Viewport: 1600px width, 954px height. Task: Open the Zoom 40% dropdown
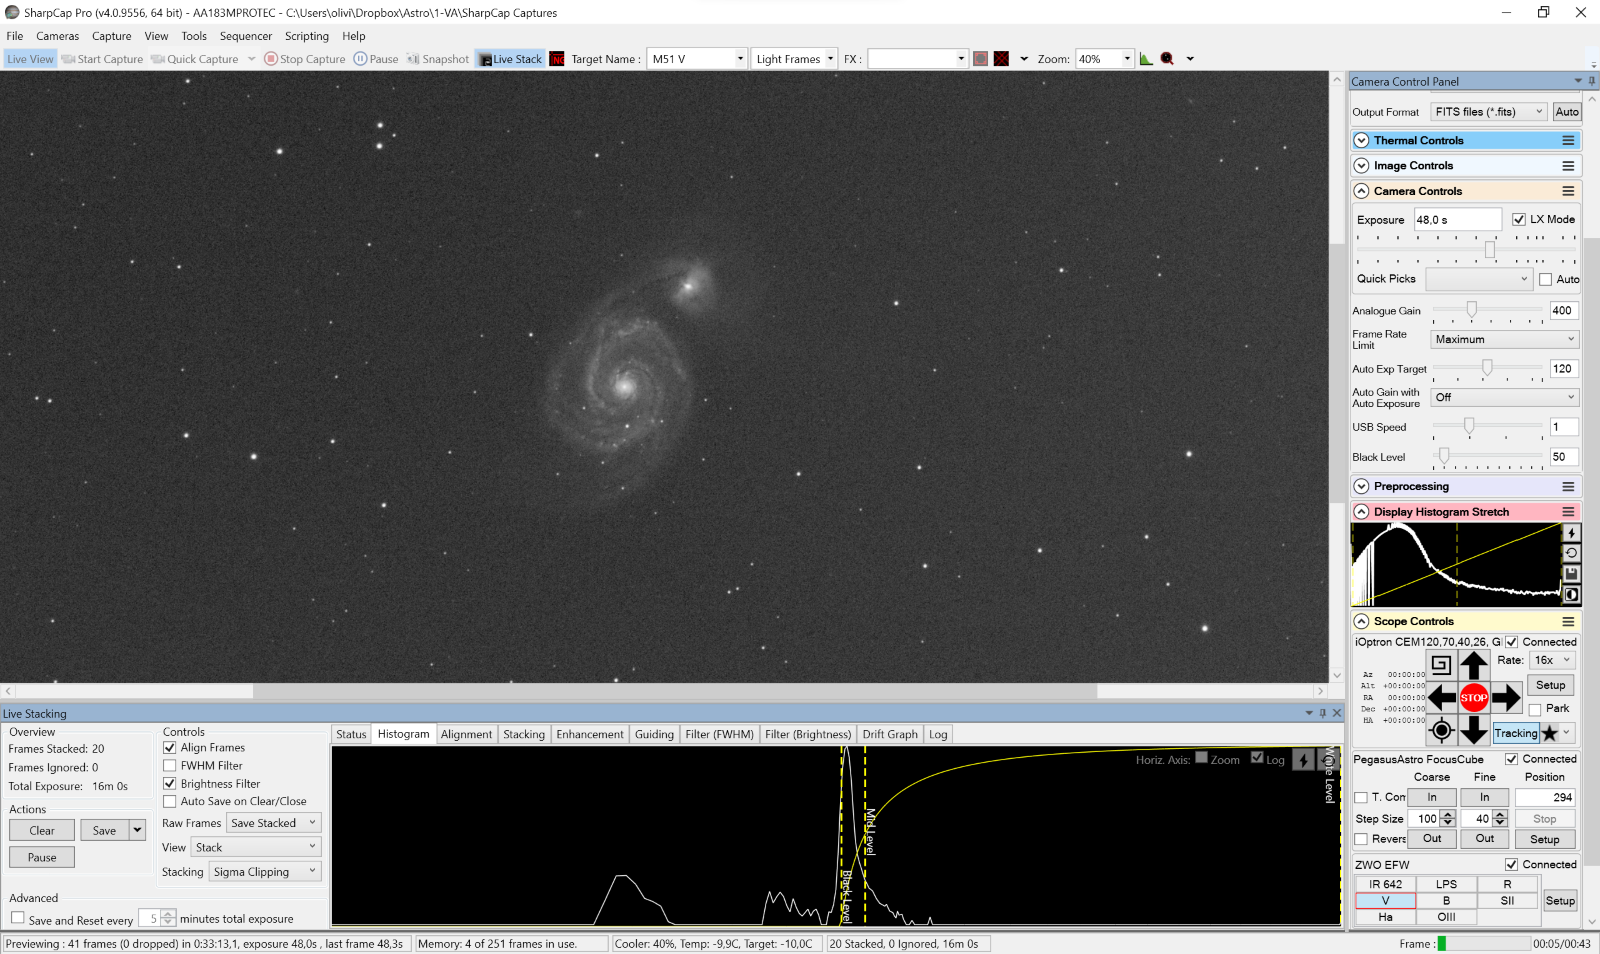point(1105,59)
